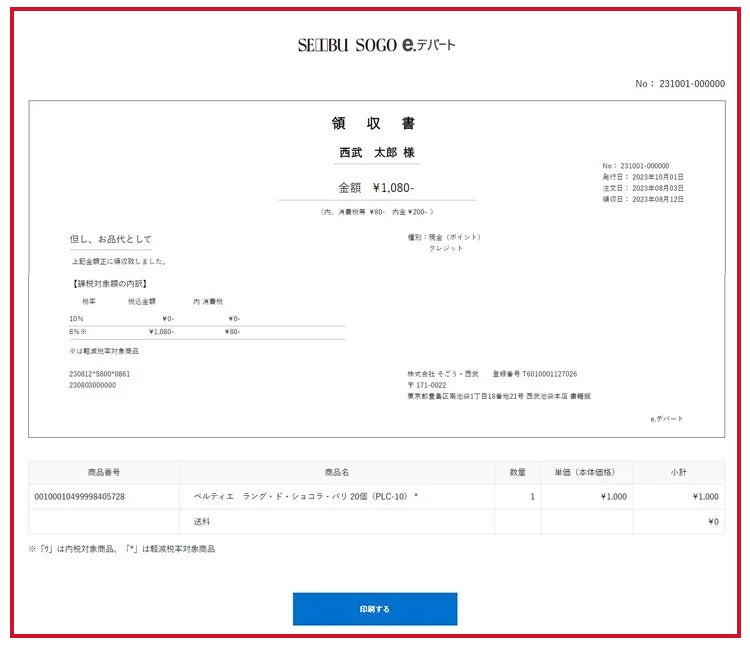
Task: Click the company name 株式会社 そごう・西武
Action: pos(443,374)
